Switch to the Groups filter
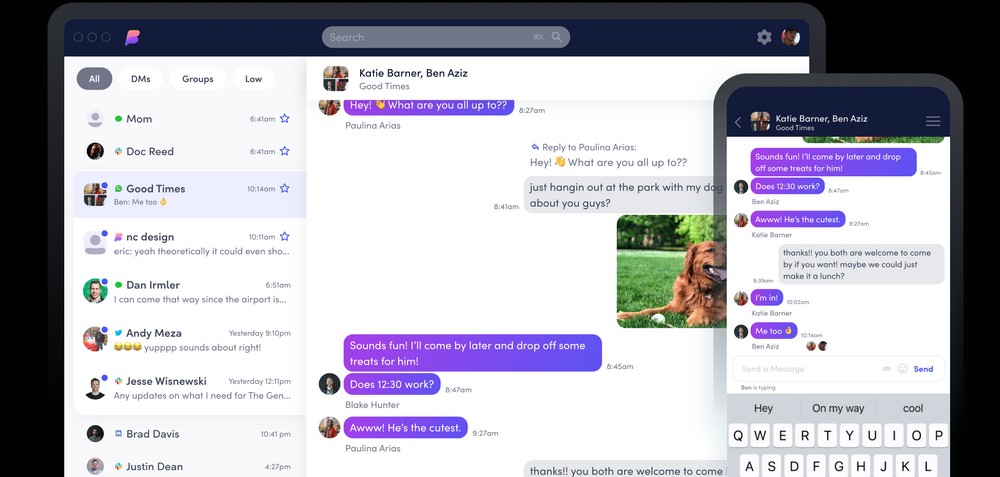This screenshot has height=477, width=1000. pos(198,79)
